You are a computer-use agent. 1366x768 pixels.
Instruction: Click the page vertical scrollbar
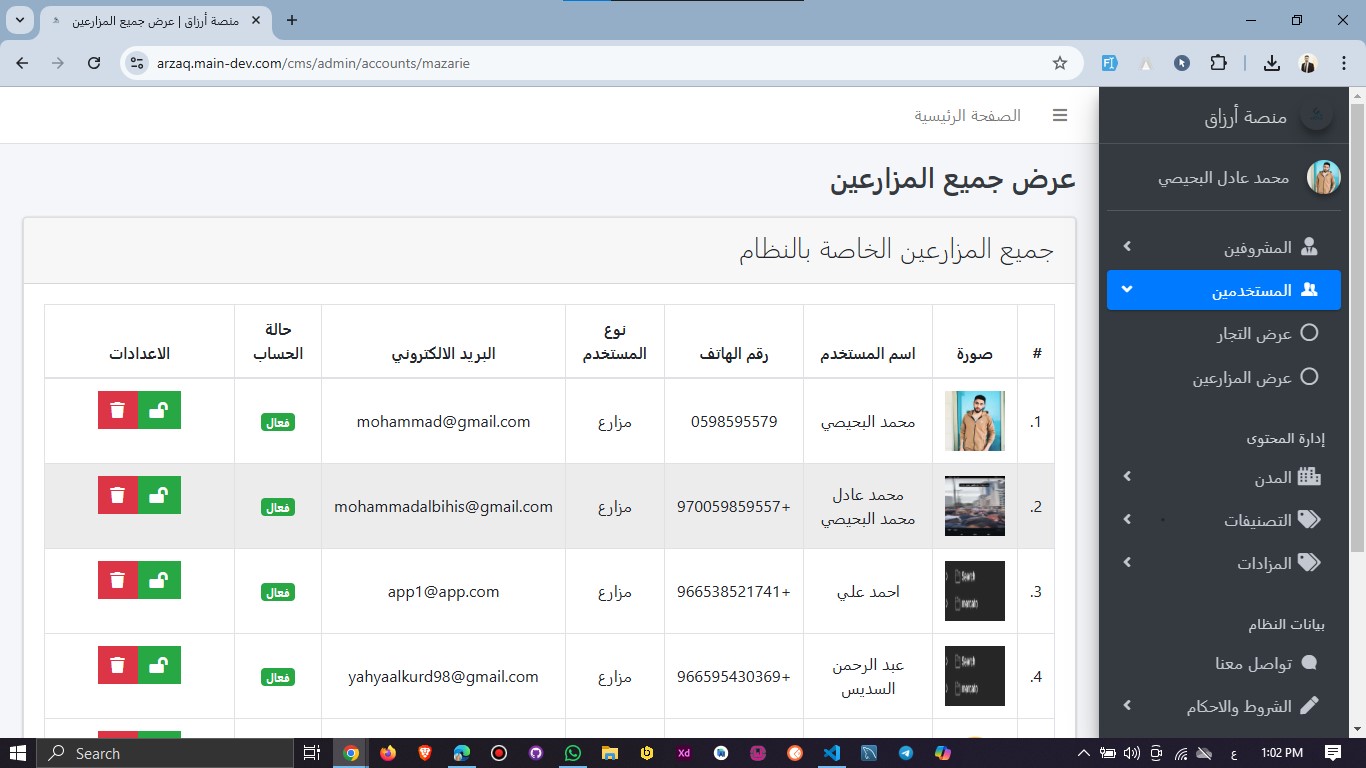[x=1357, y=320]
